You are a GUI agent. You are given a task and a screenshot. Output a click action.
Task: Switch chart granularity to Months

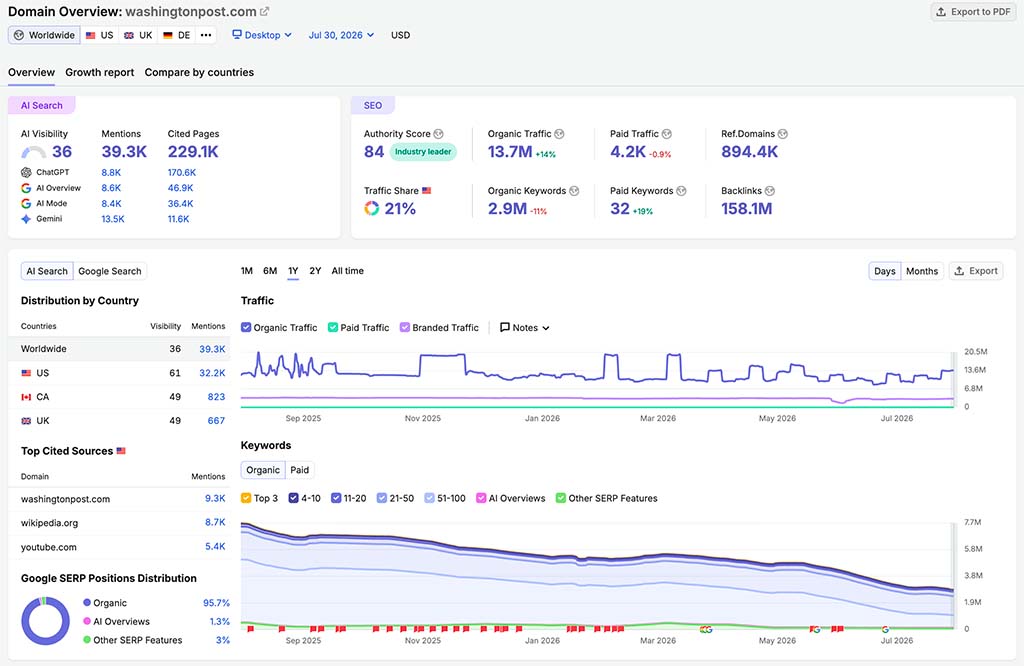(922, 271)
